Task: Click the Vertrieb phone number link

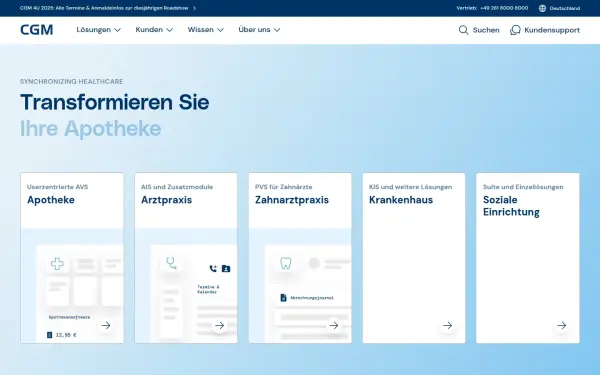Action: 504,8
